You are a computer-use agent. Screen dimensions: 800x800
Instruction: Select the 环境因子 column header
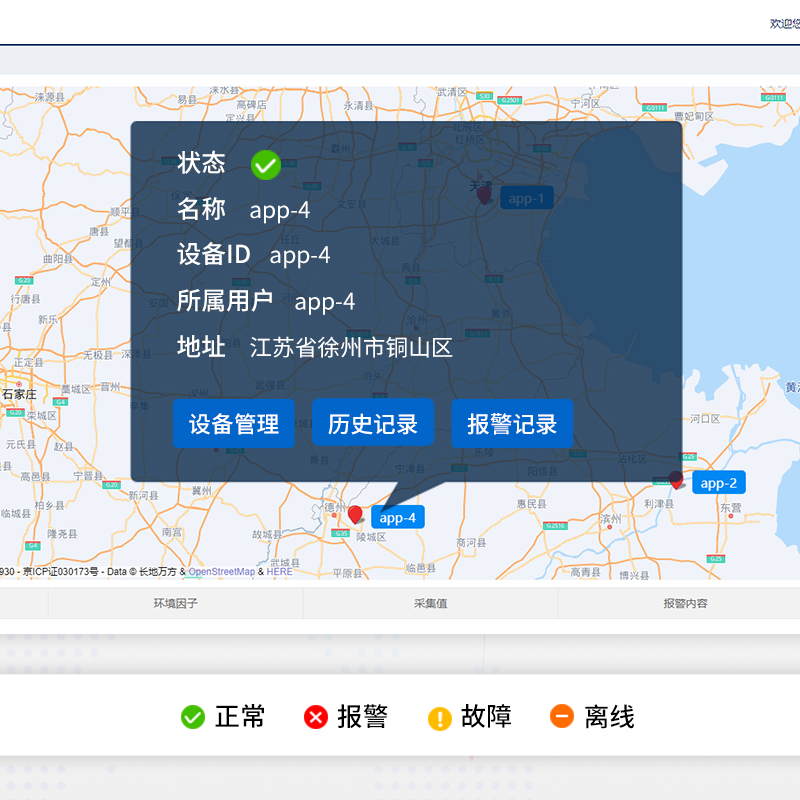click(175, 604)
